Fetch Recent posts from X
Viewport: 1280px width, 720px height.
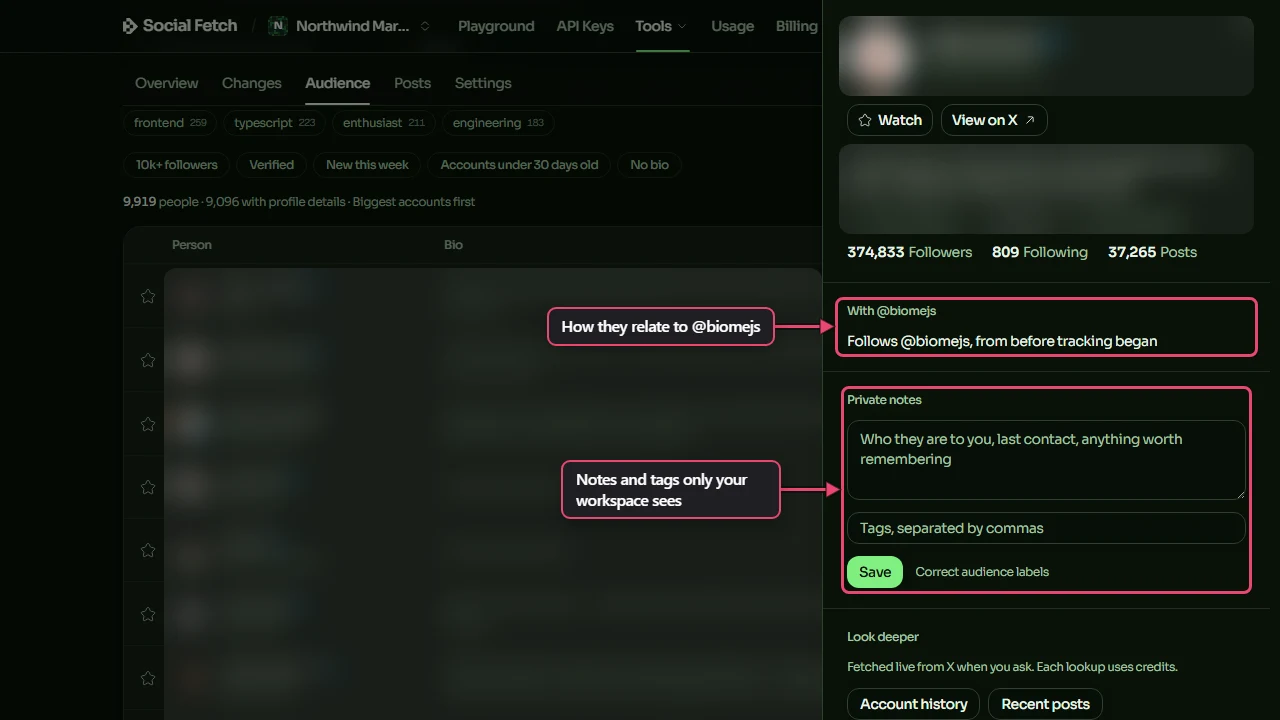point(1045,704)
